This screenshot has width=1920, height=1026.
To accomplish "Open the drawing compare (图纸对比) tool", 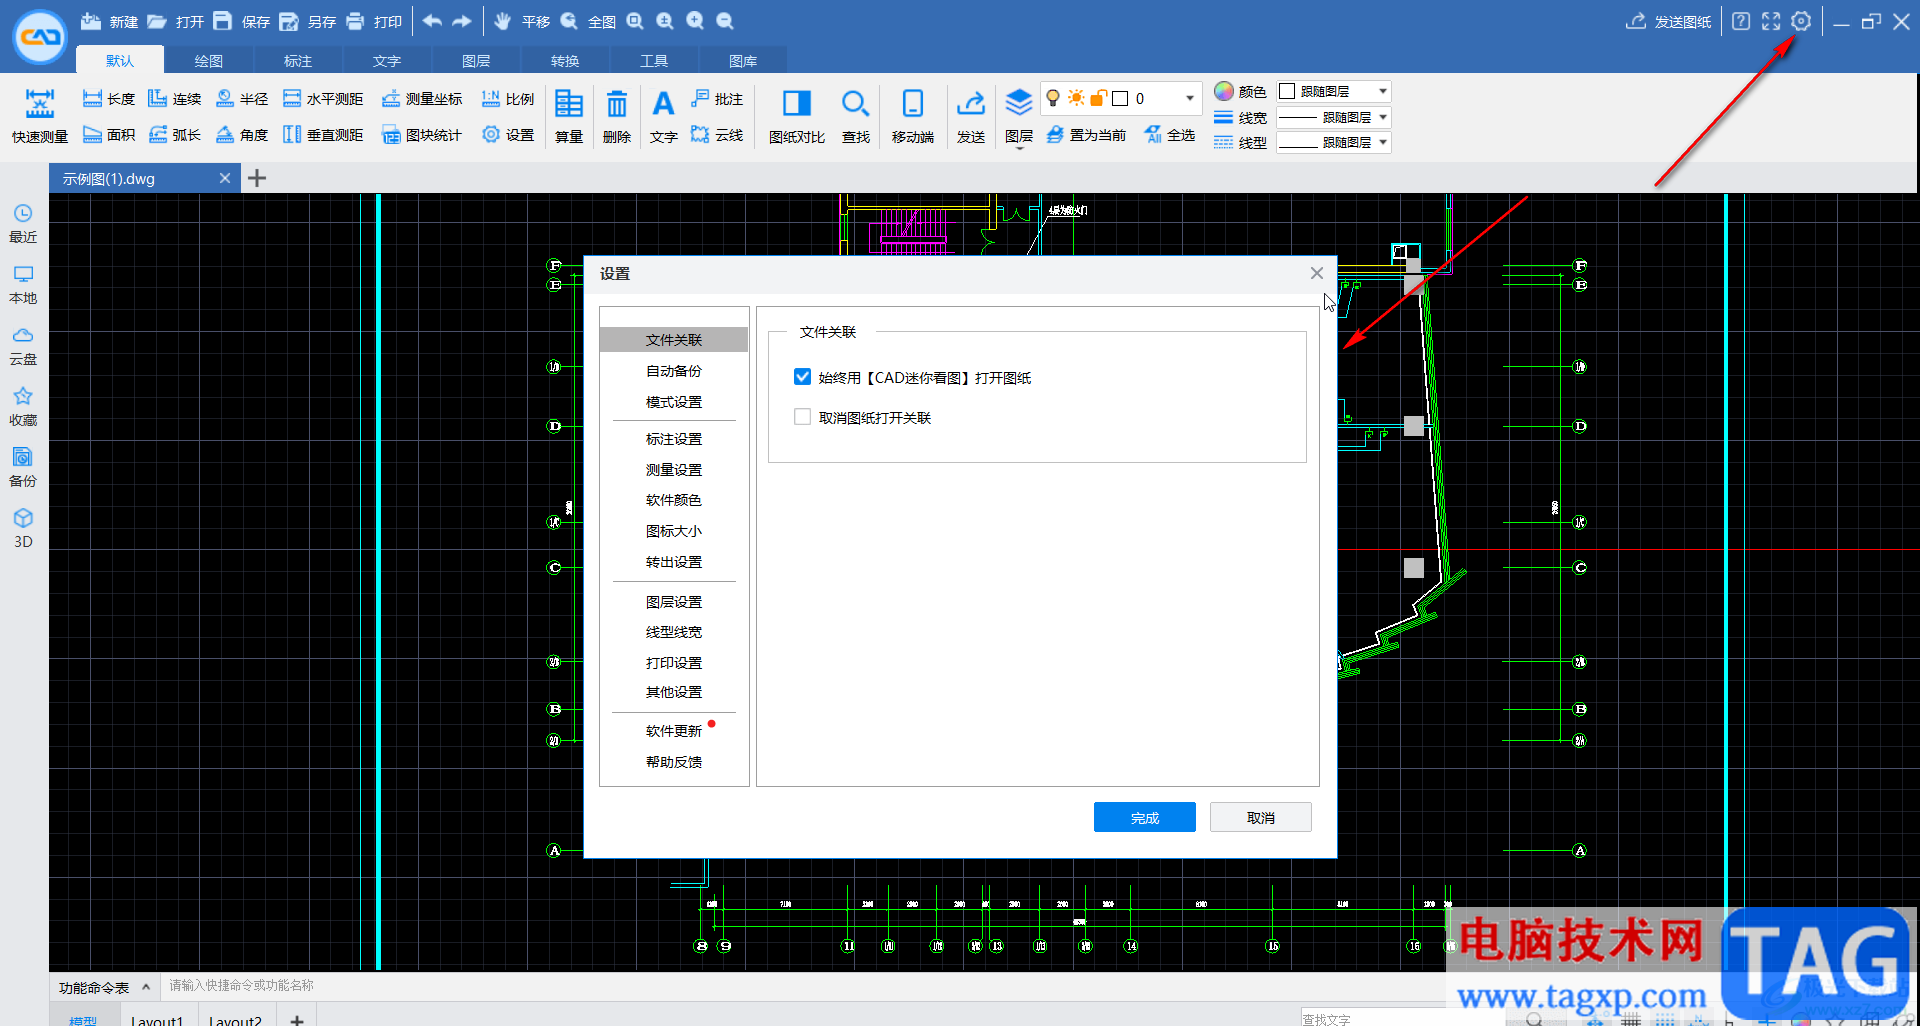I will click(x=796, y=104).
